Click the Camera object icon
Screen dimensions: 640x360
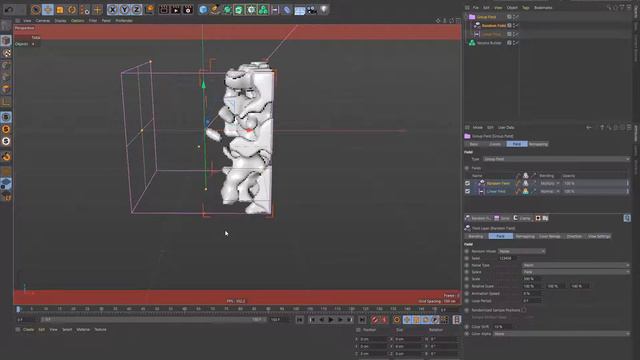[312, 10]
